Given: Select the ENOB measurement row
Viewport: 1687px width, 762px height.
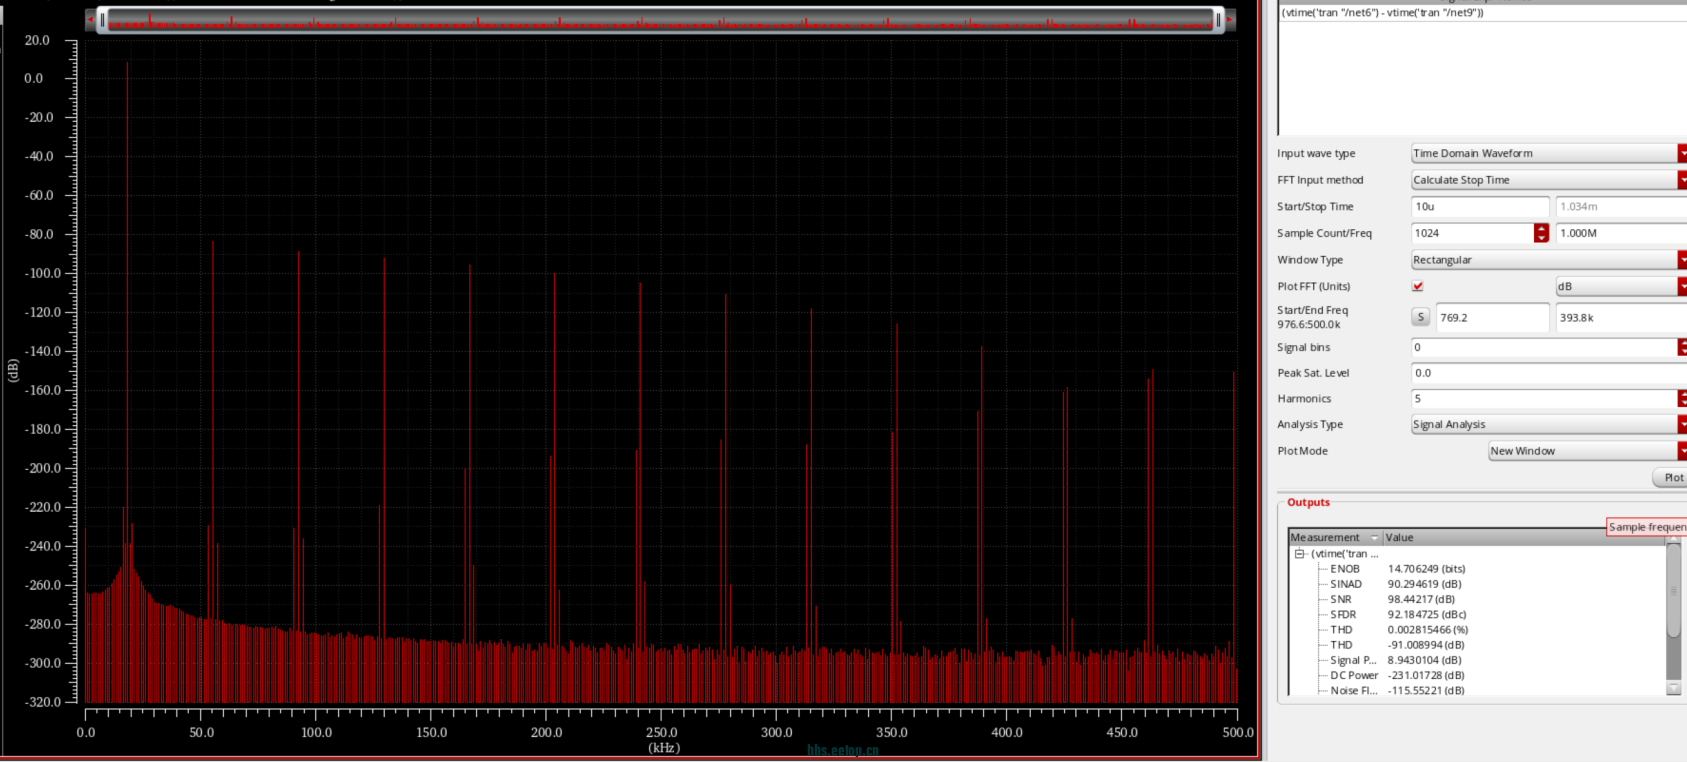Looking at the screenshot, I should click(x=1476, y=569).
